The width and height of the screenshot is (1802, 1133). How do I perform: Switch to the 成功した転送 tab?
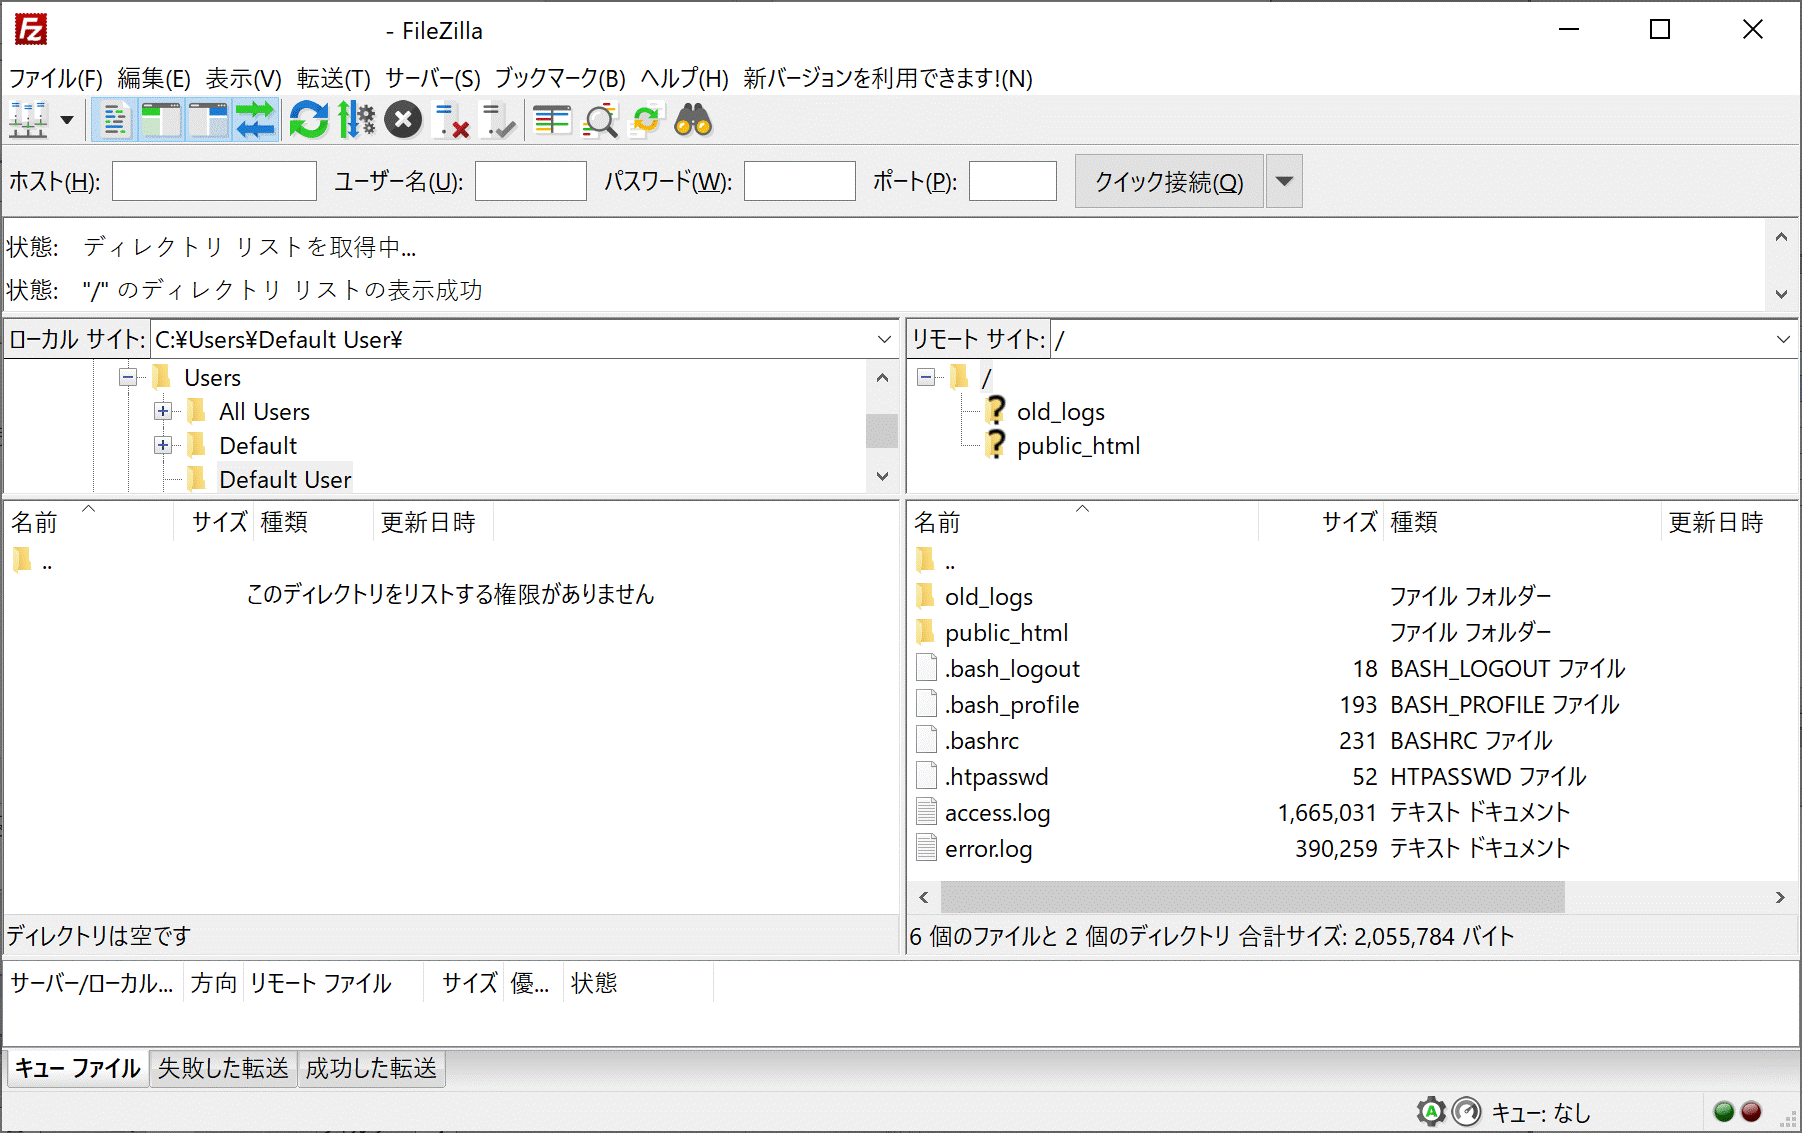[x=371, y=1068]
